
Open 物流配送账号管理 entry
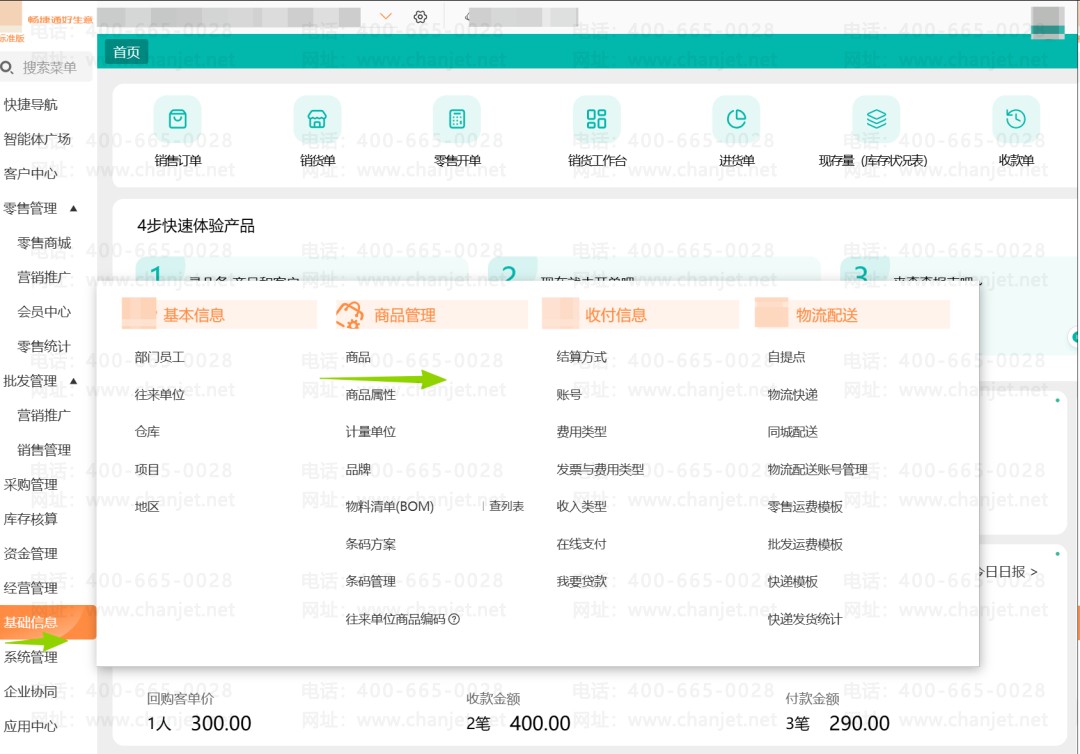click(x=818, y=470)
